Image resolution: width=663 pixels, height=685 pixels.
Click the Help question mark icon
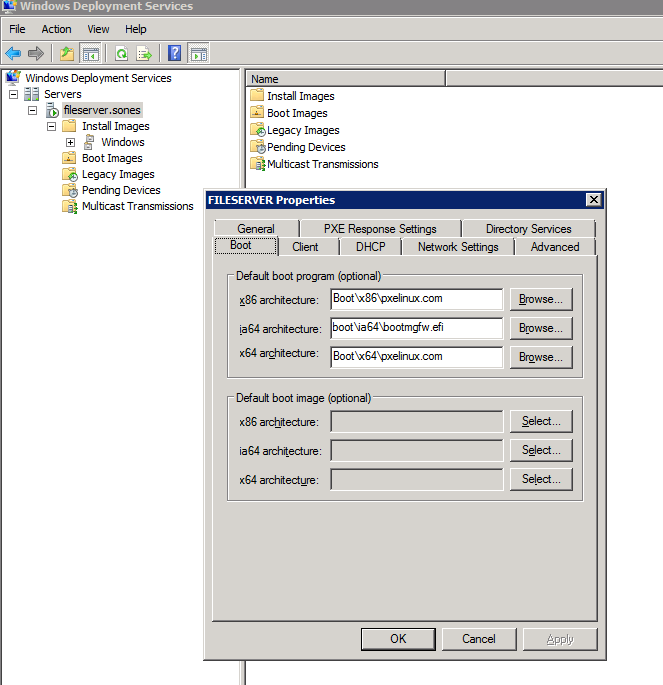[x=175, y=53]
